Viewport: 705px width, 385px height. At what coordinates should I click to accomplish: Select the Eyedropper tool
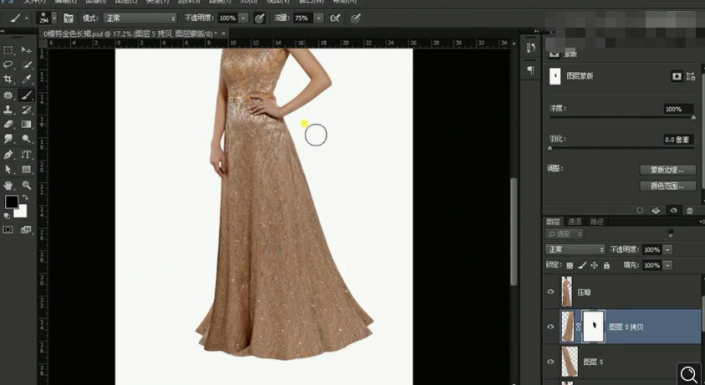coord(27,79)
